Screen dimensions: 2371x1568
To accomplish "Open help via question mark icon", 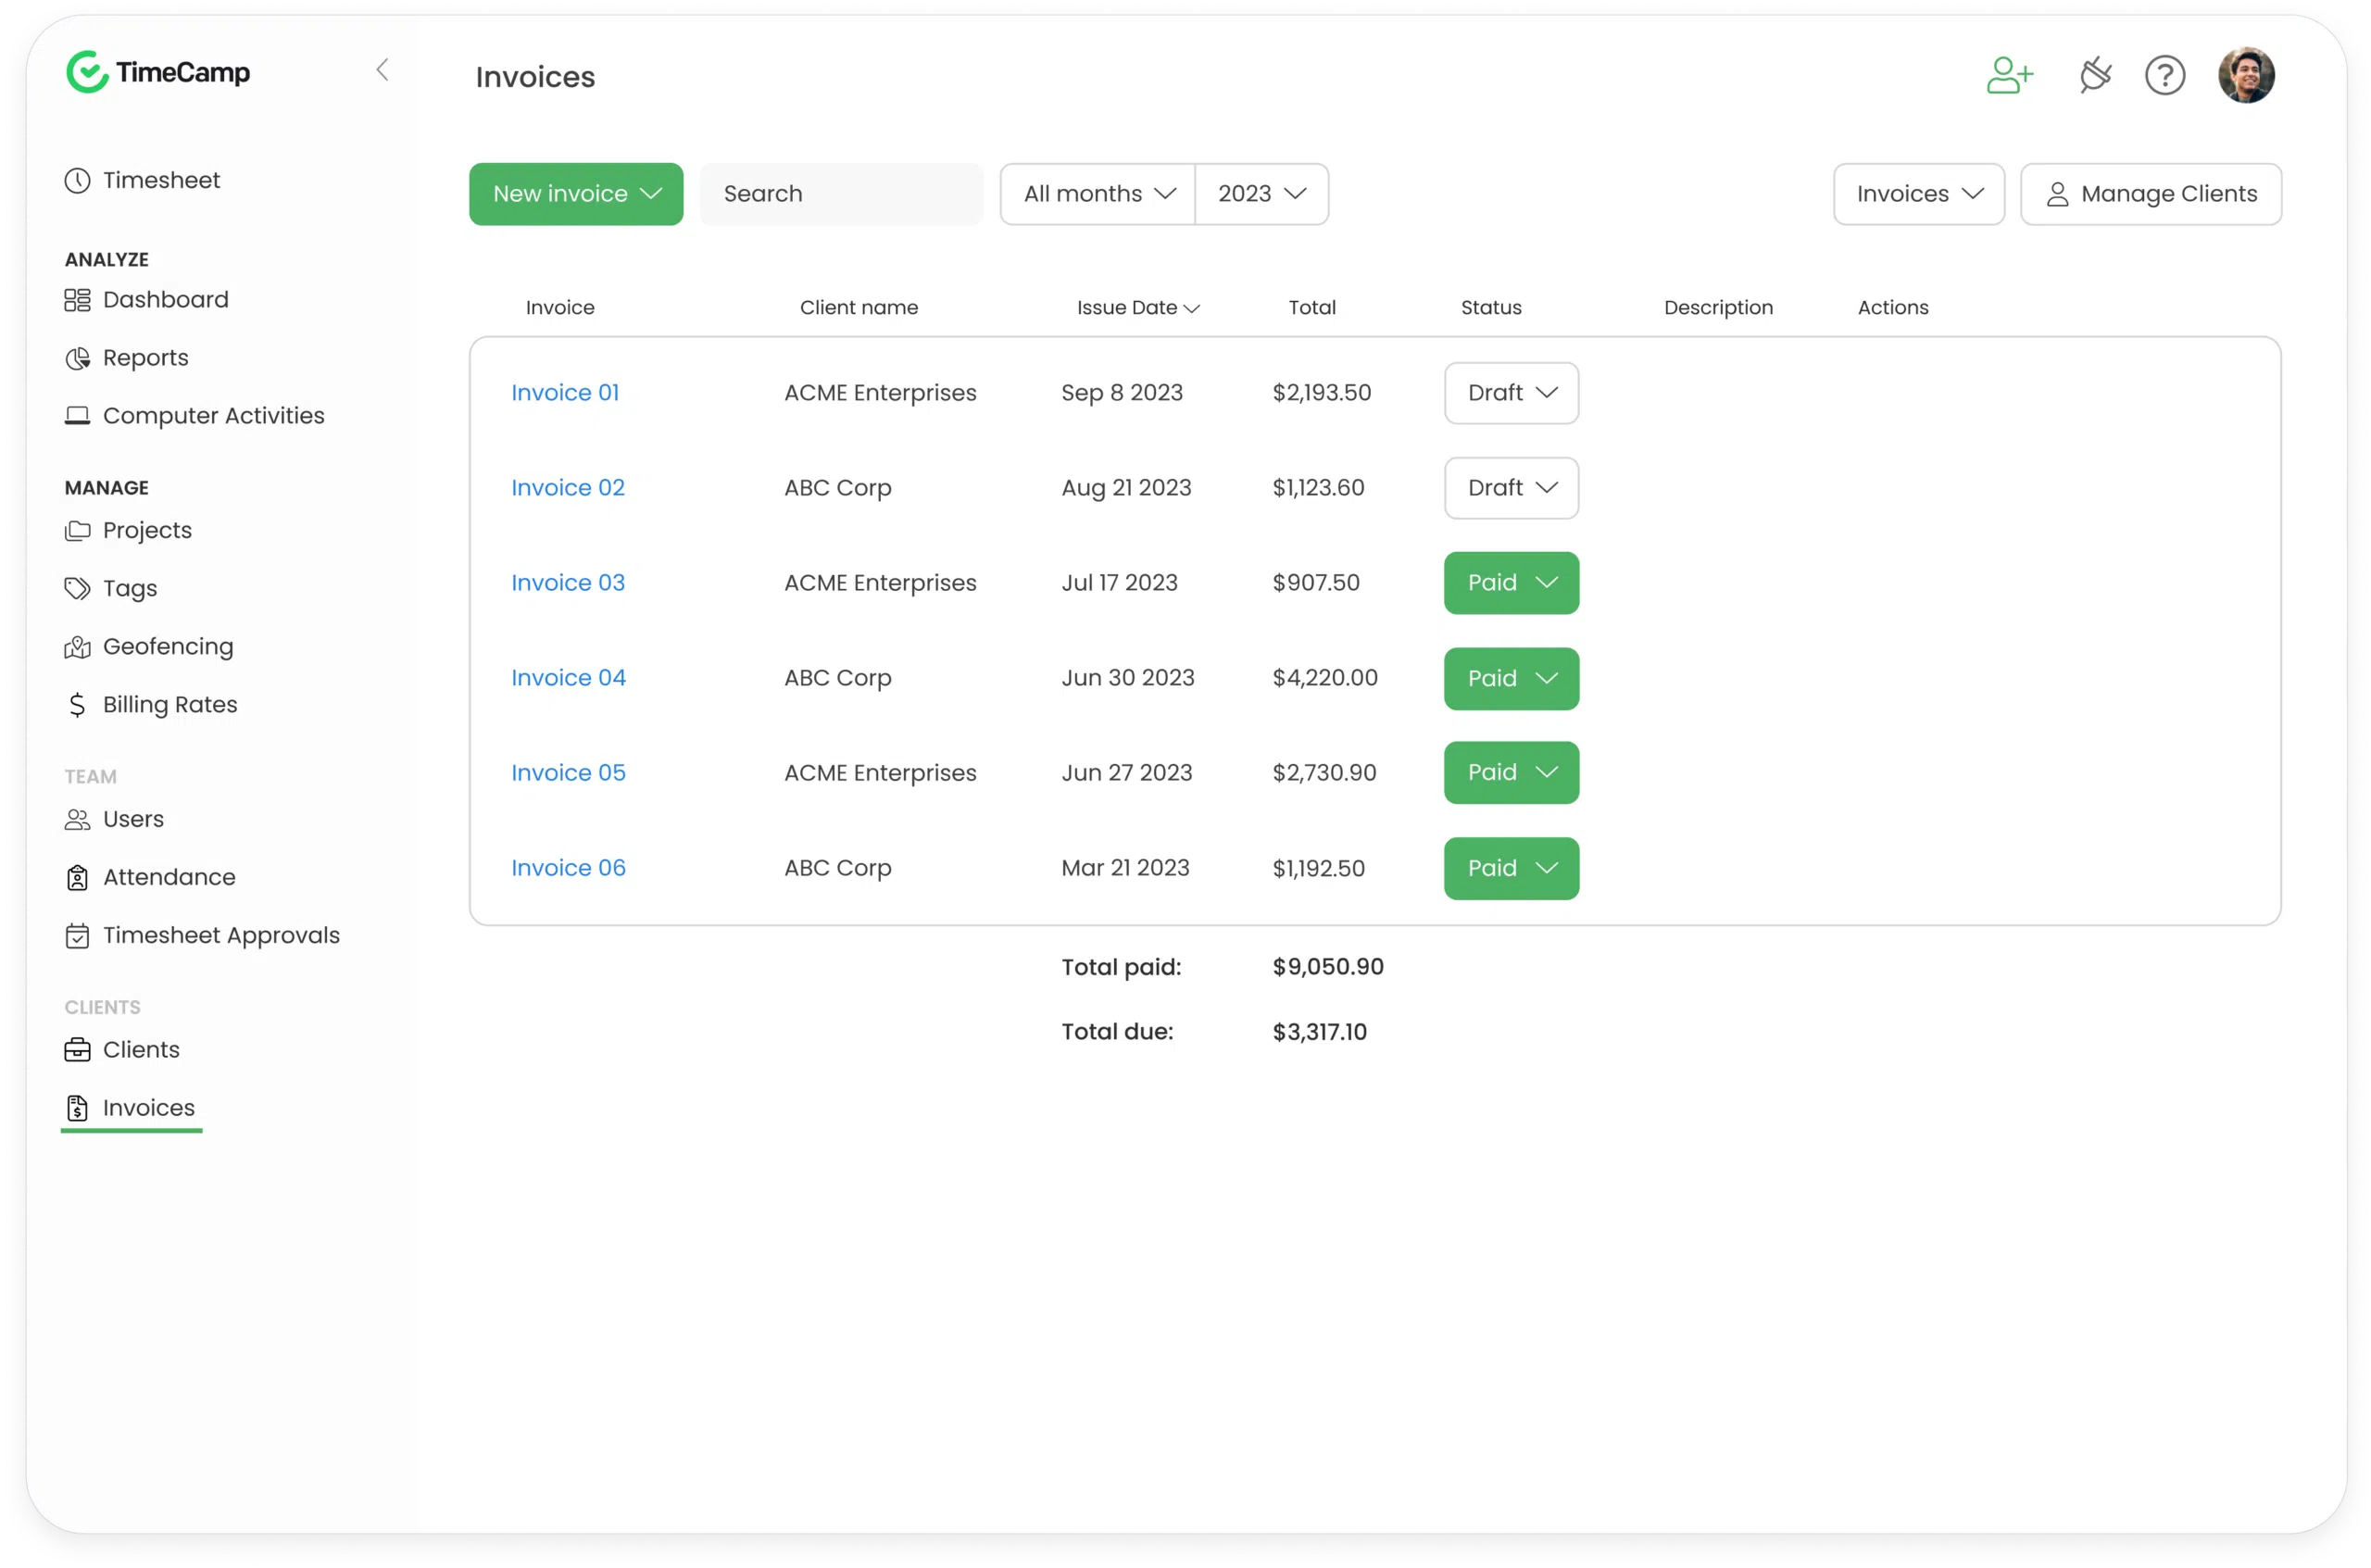I will pos(2164,75).
